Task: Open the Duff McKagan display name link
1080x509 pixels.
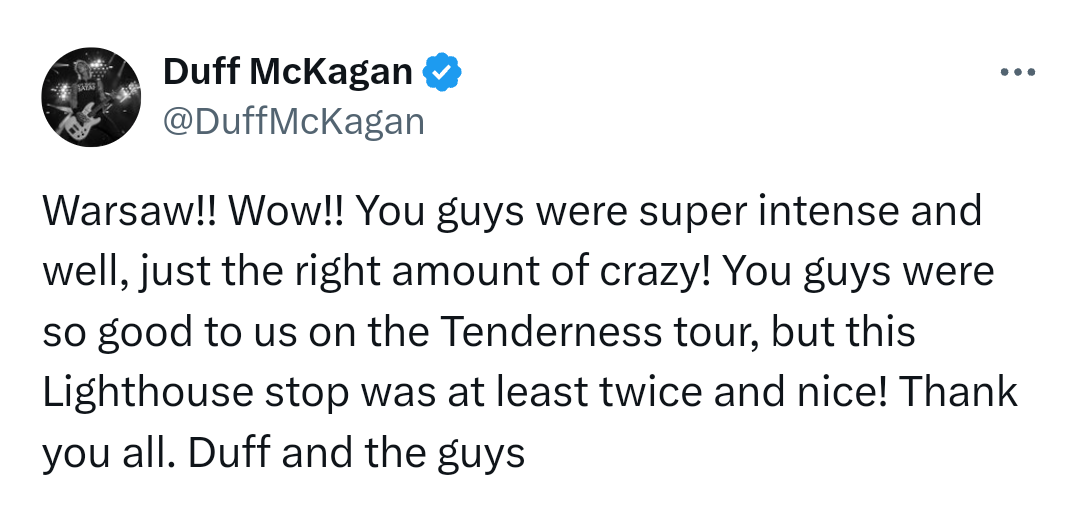Action: 287,72
